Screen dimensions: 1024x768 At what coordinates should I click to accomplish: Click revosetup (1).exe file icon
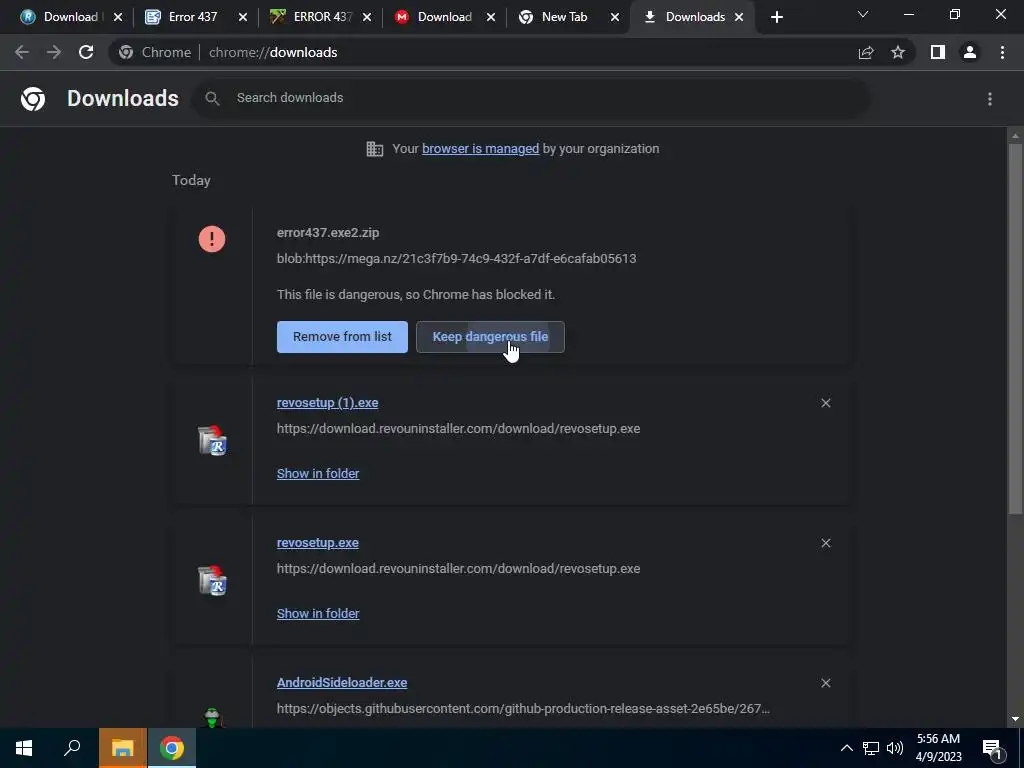[212, 440]
